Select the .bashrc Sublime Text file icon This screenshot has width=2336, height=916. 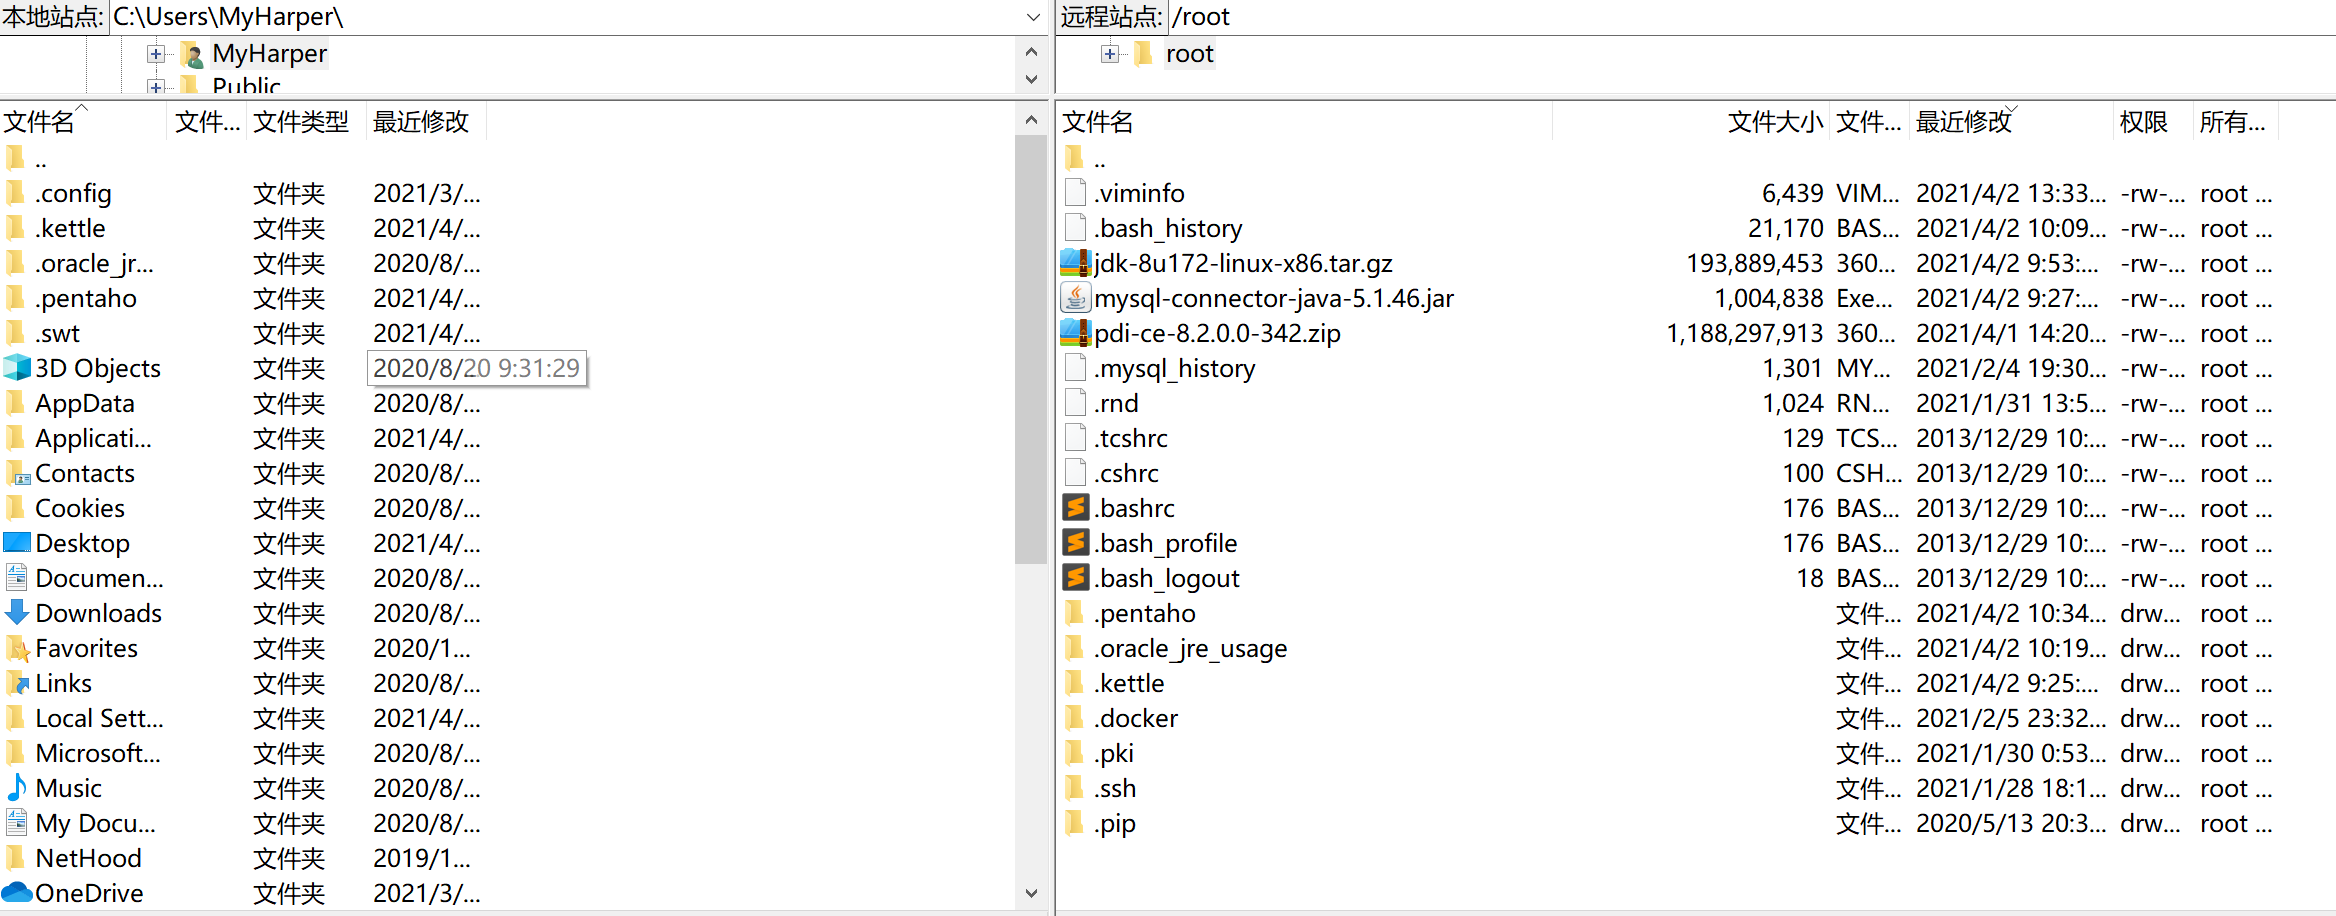click(1074, 507)
